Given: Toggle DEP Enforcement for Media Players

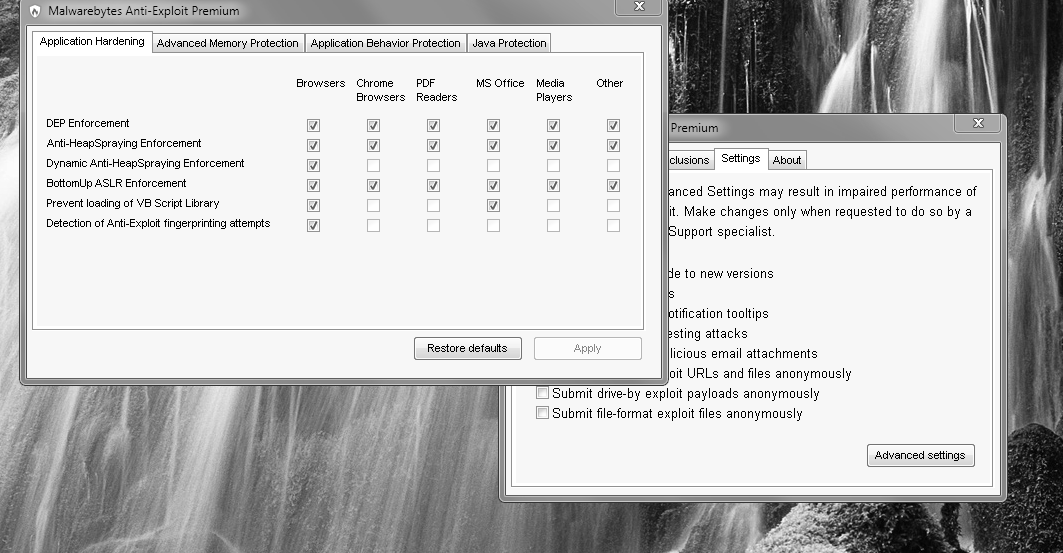Looking at the screenshot, I should (x=553, y=125).
